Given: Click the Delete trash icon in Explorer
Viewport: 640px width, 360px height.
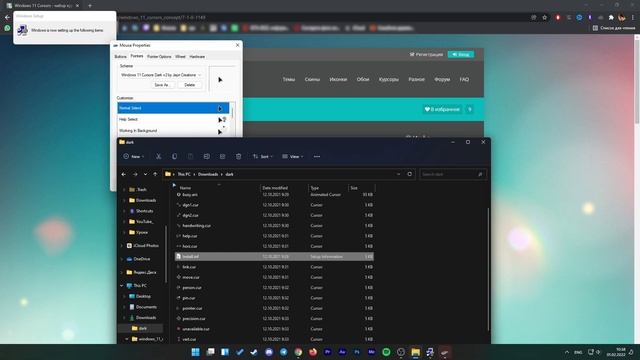Looking at the screenshot, I should (238, 156).
